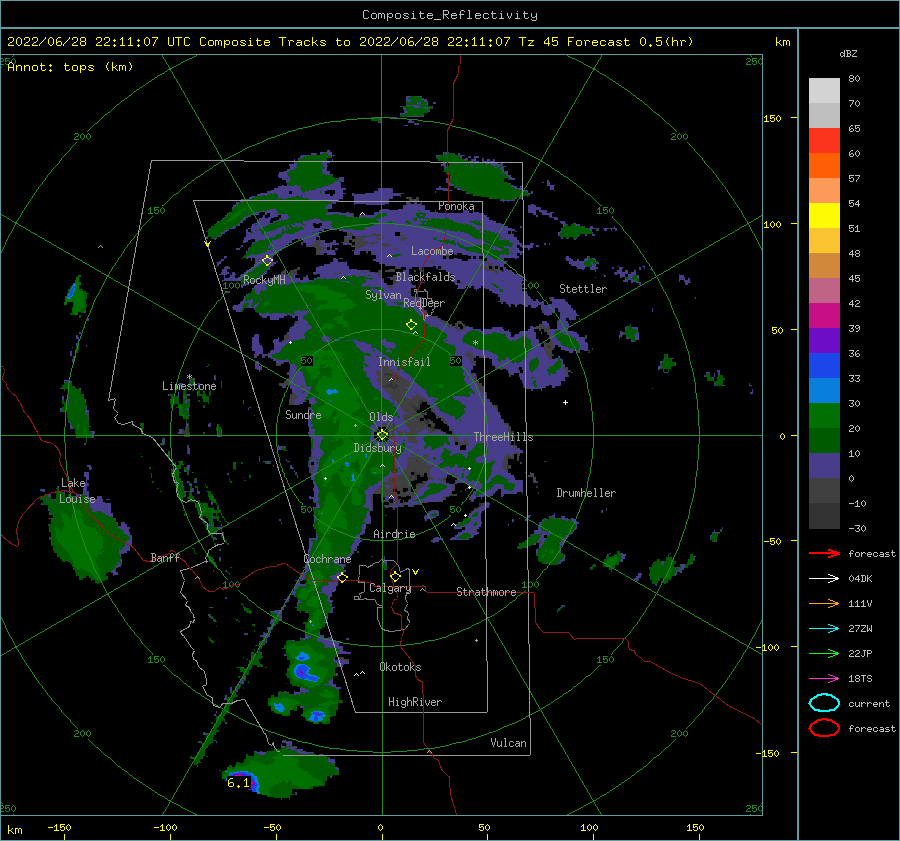Screen dimensions: 900x841
Task: Click the bright magenta swatch in dBZ scale
Action: (x=824, y=316)
